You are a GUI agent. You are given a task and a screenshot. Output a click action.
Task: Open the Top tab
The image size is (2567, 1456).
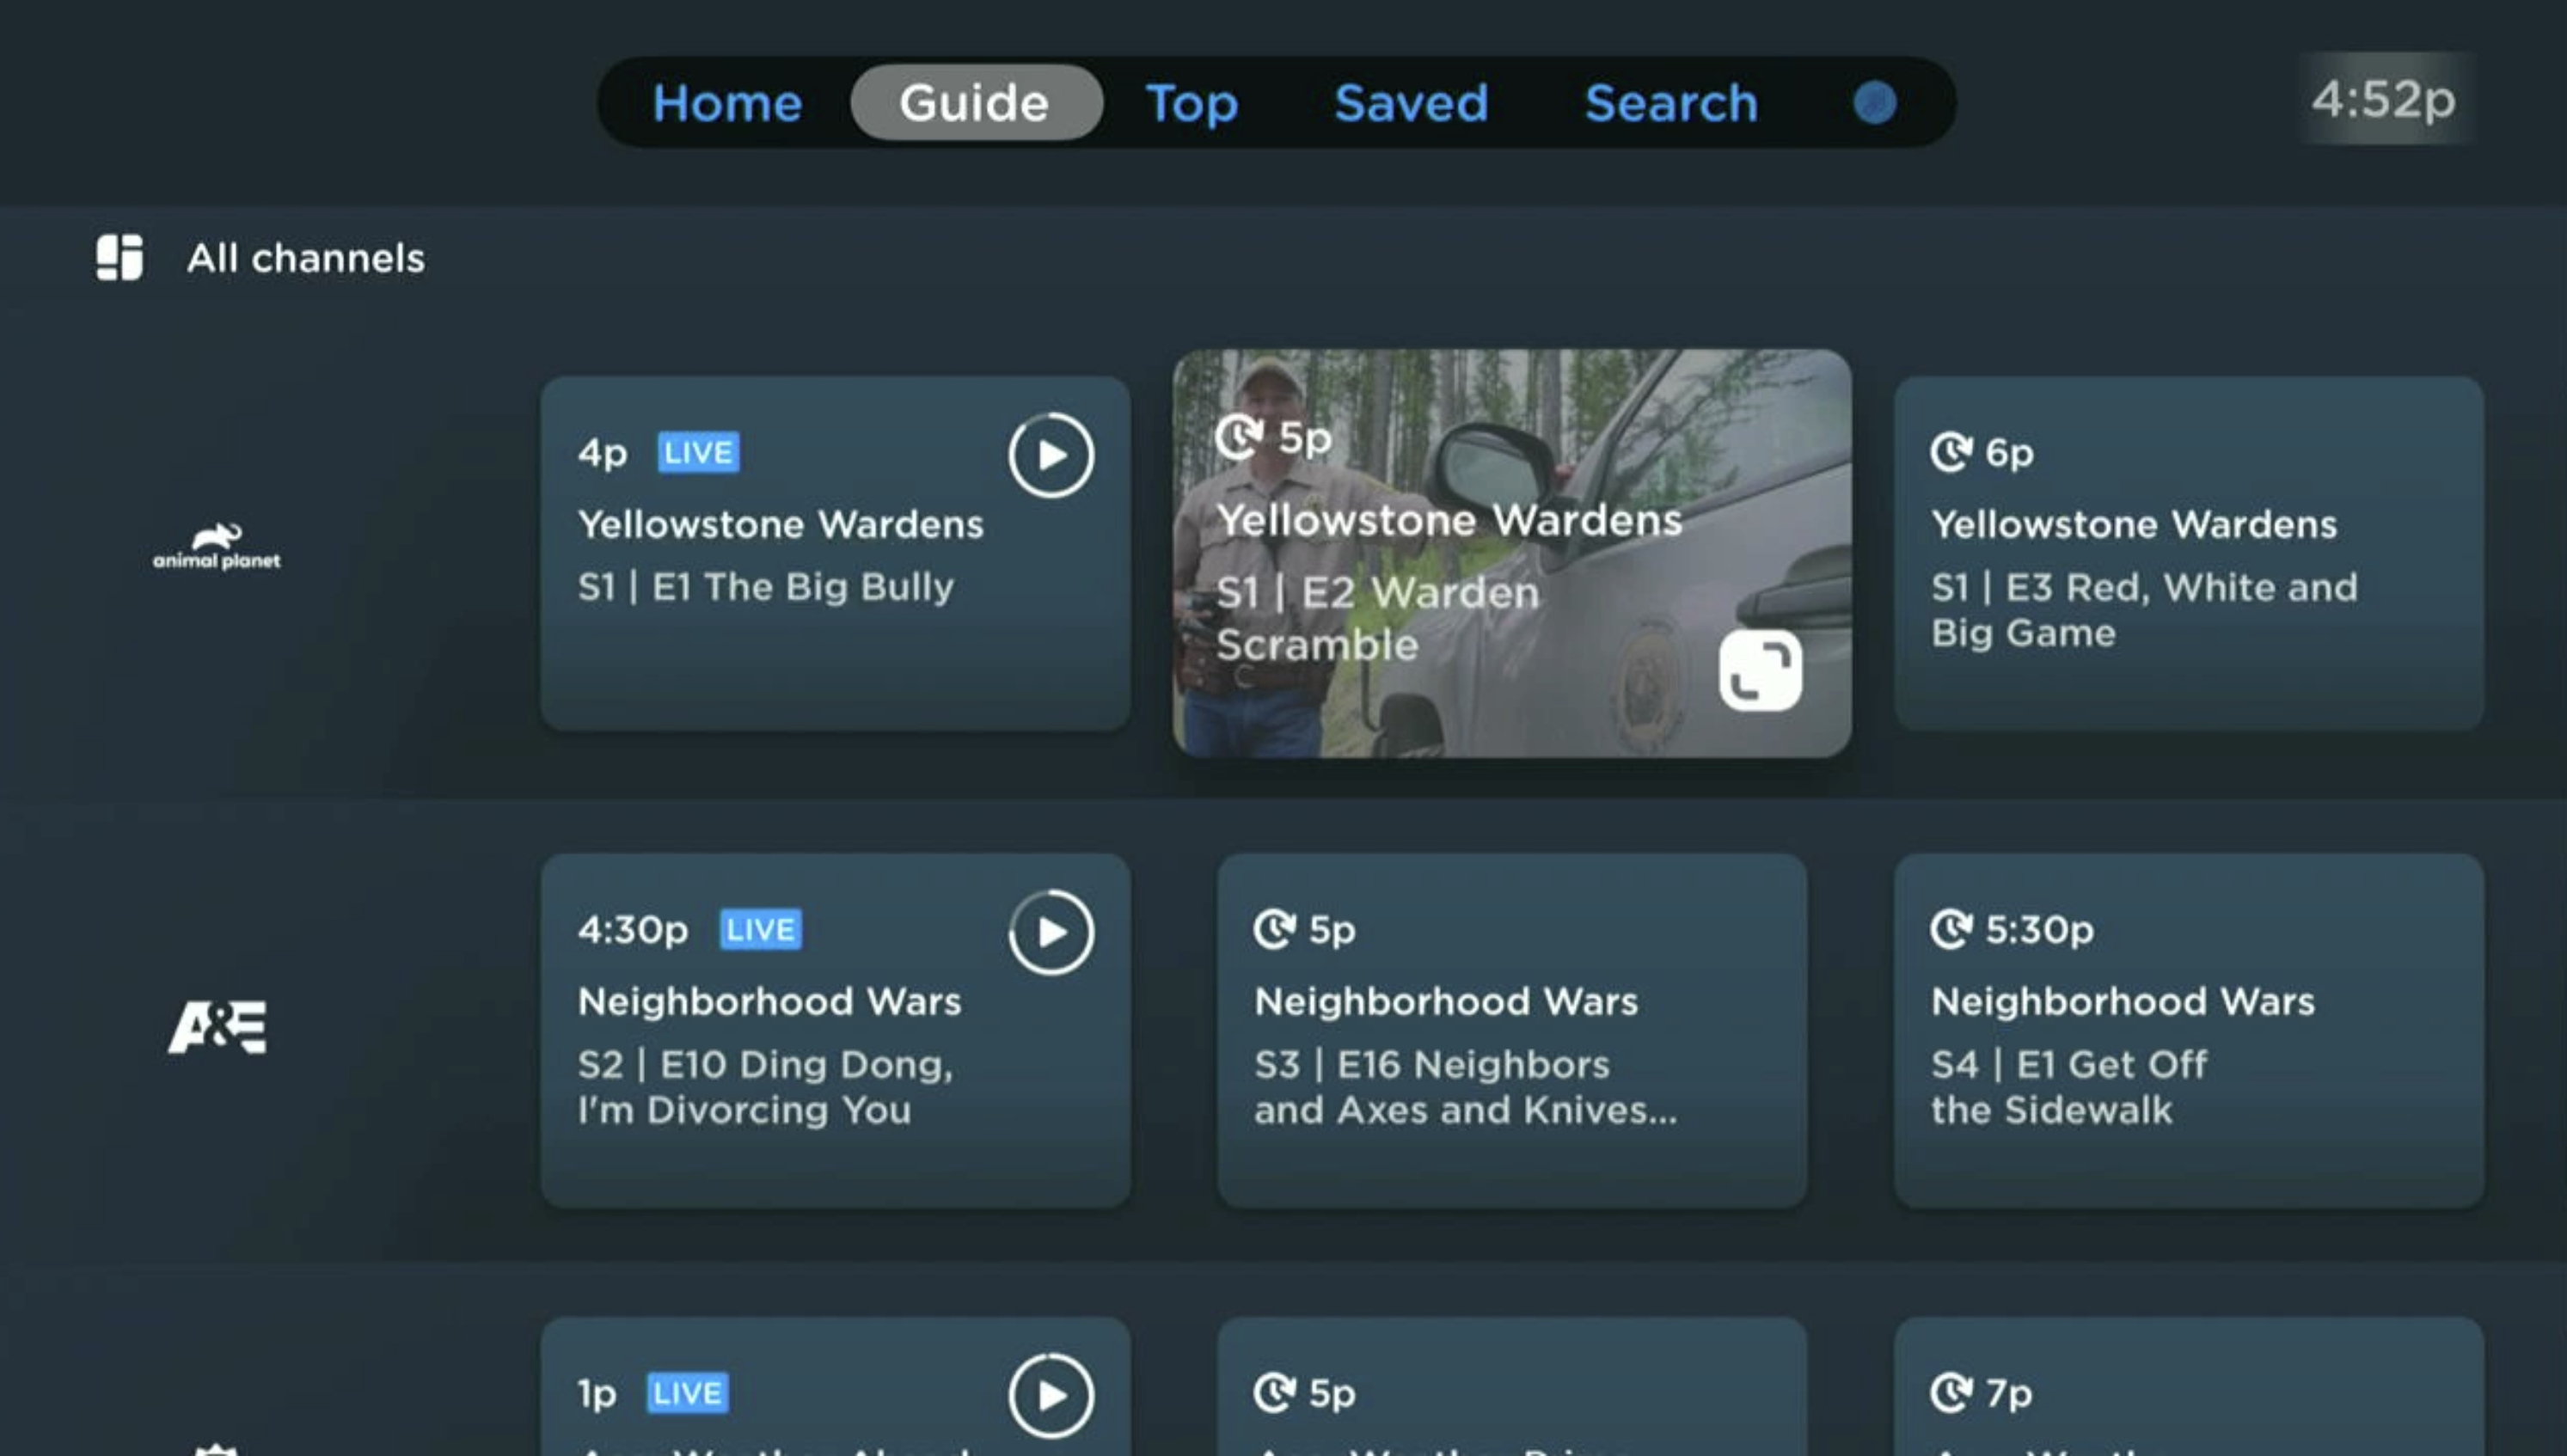[x=1191, y=103]
